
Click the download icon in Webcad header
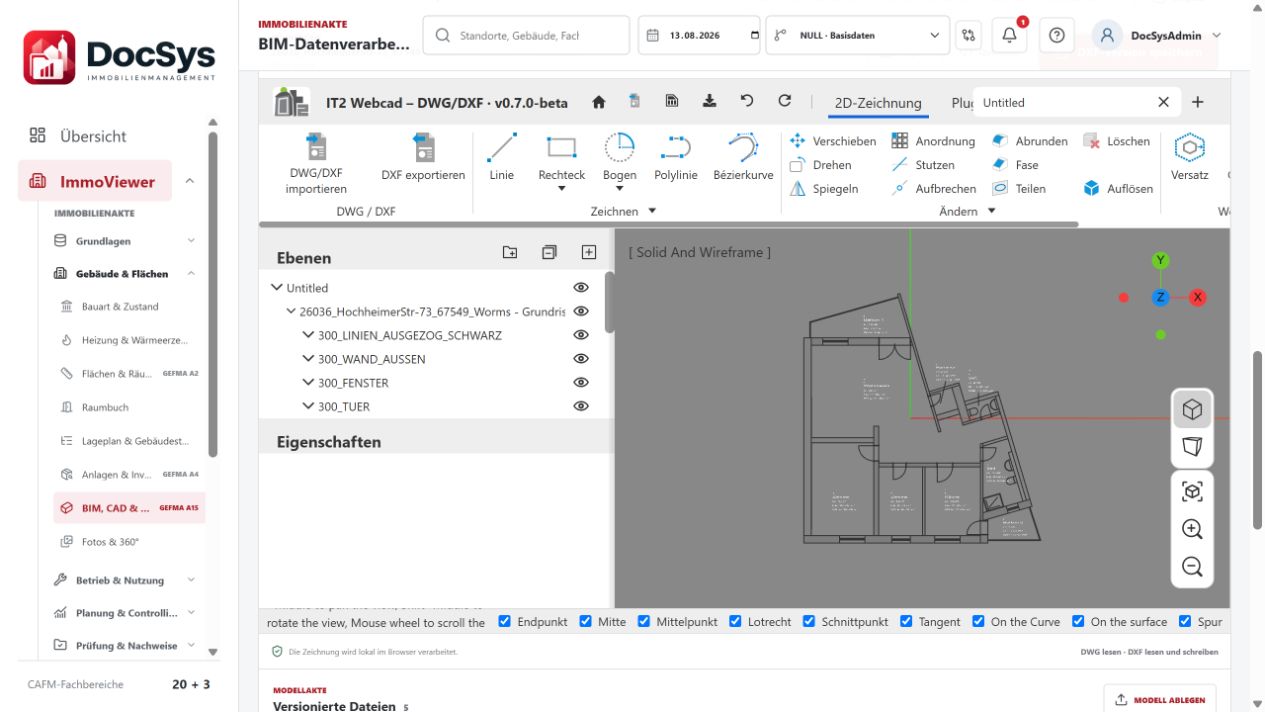709,101
